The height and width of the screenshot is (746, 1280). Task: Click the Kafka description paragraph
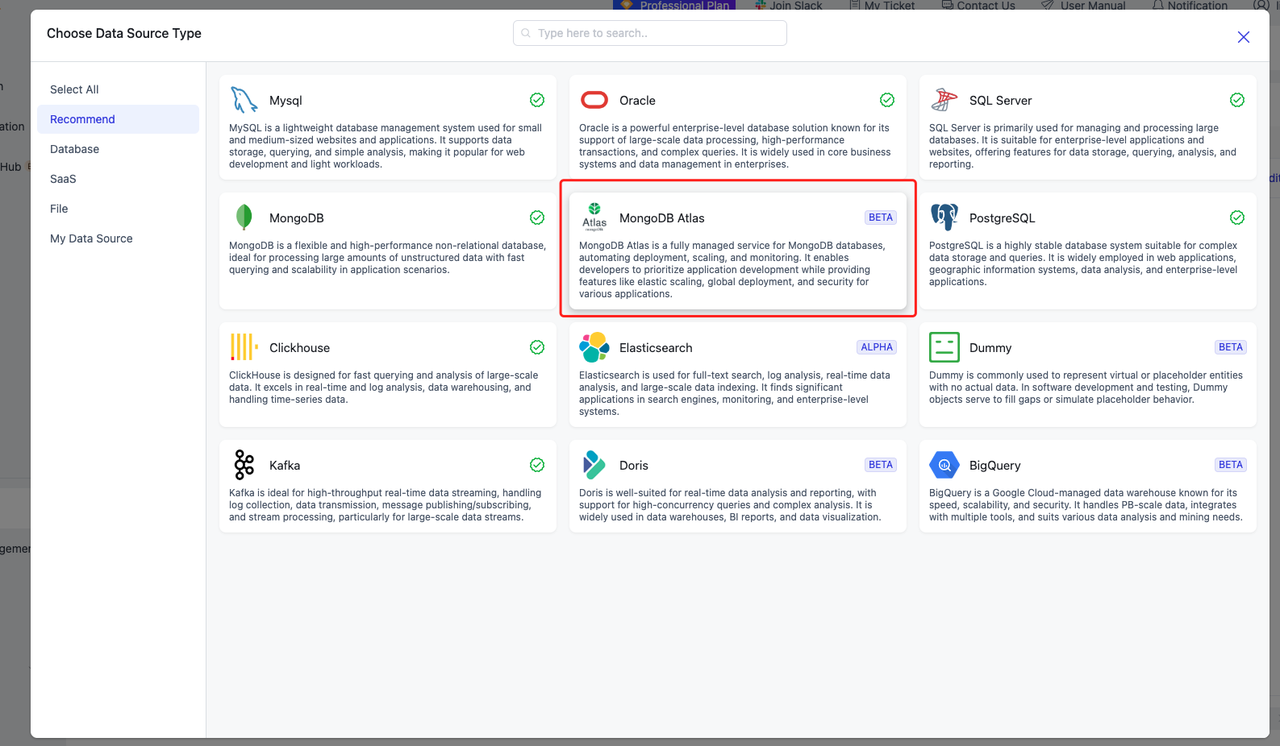coord(386,505)
